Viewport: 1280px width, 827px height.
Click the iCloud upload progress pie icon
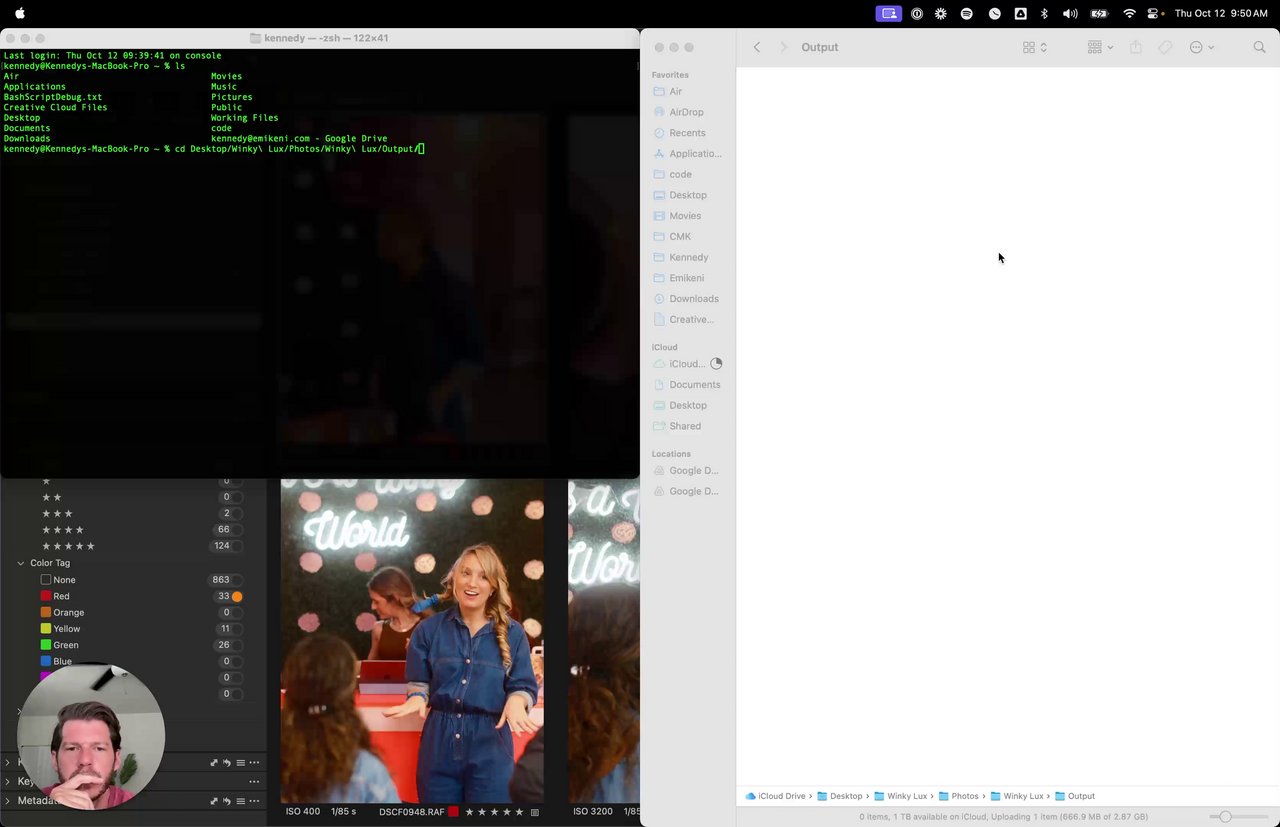[x=716, y=364]
